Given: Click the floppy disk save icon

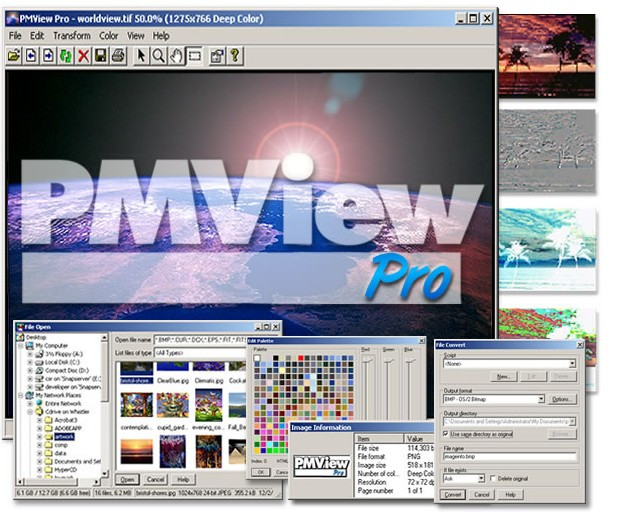Looking at the screenshot, I should coord(100,56).
